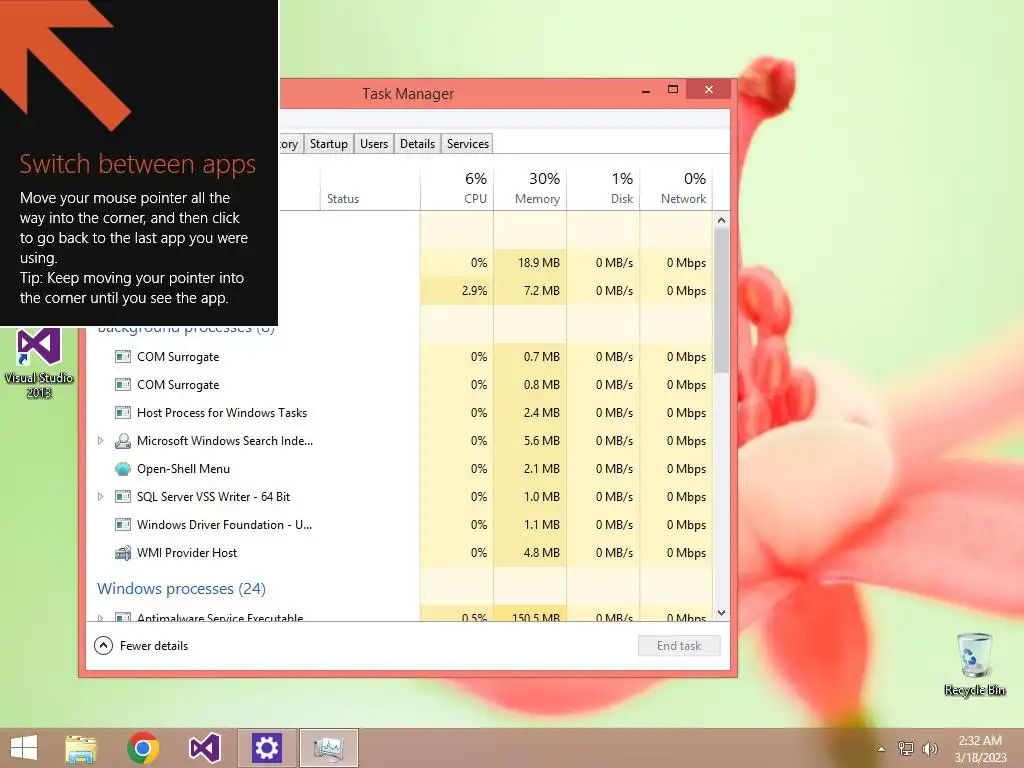Expand the Microsoft Windows Search Indexer row
The height and width of the screenshot is (768, 1024).
pos(101,441)
